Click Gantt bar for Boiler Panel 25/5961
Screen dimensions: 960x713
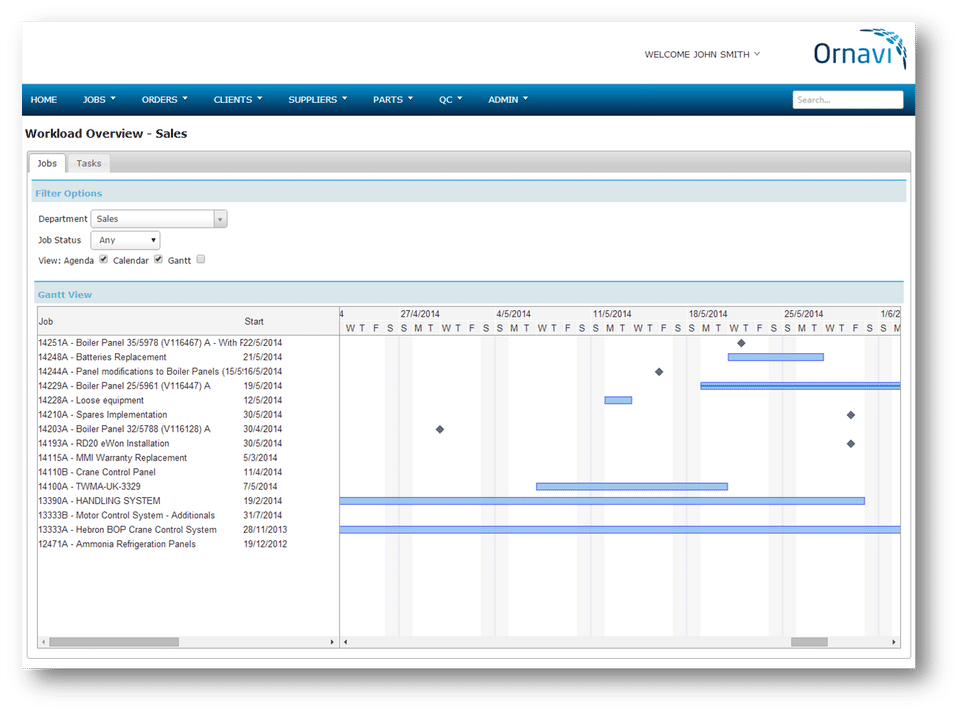coord(800,386)
